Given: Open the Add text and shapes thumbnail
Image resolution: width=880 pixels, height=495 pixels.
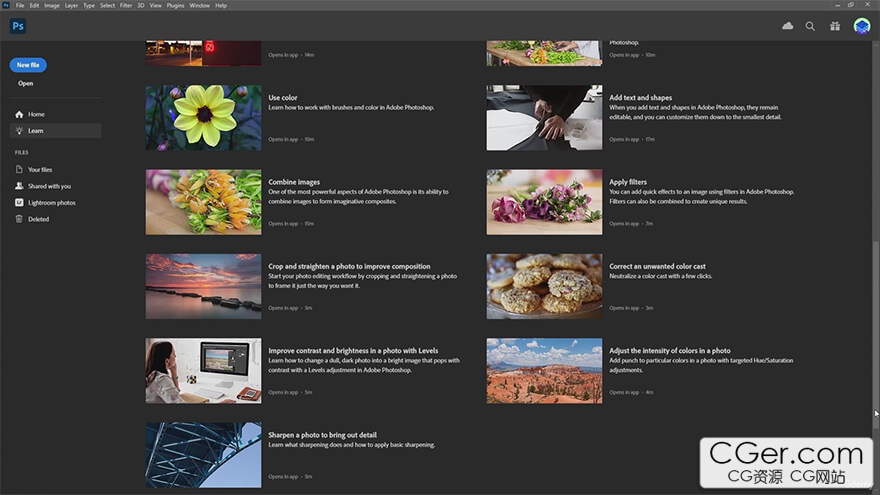Looking at the screenshot, I should click(544, 118).
